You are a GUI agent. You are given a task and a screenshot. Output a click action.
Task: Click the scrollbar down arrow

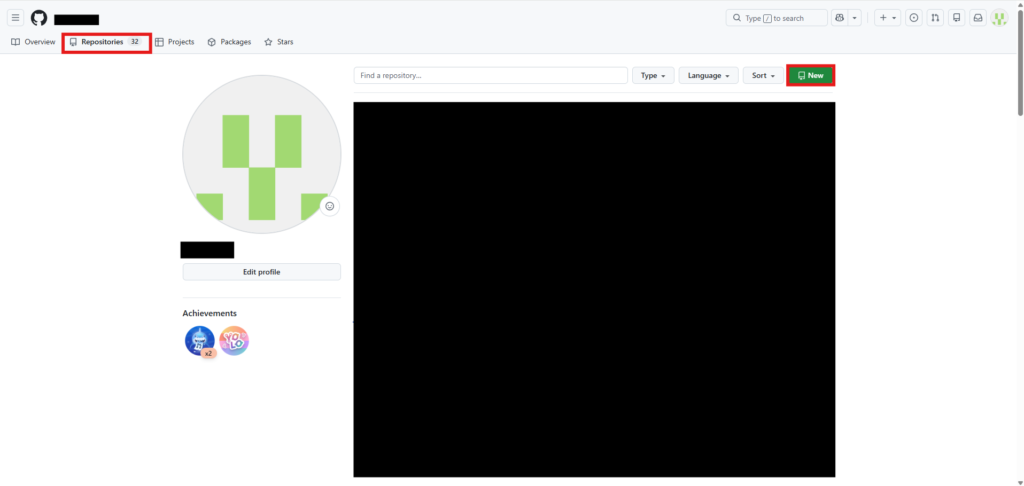[x=1019, y=482]
